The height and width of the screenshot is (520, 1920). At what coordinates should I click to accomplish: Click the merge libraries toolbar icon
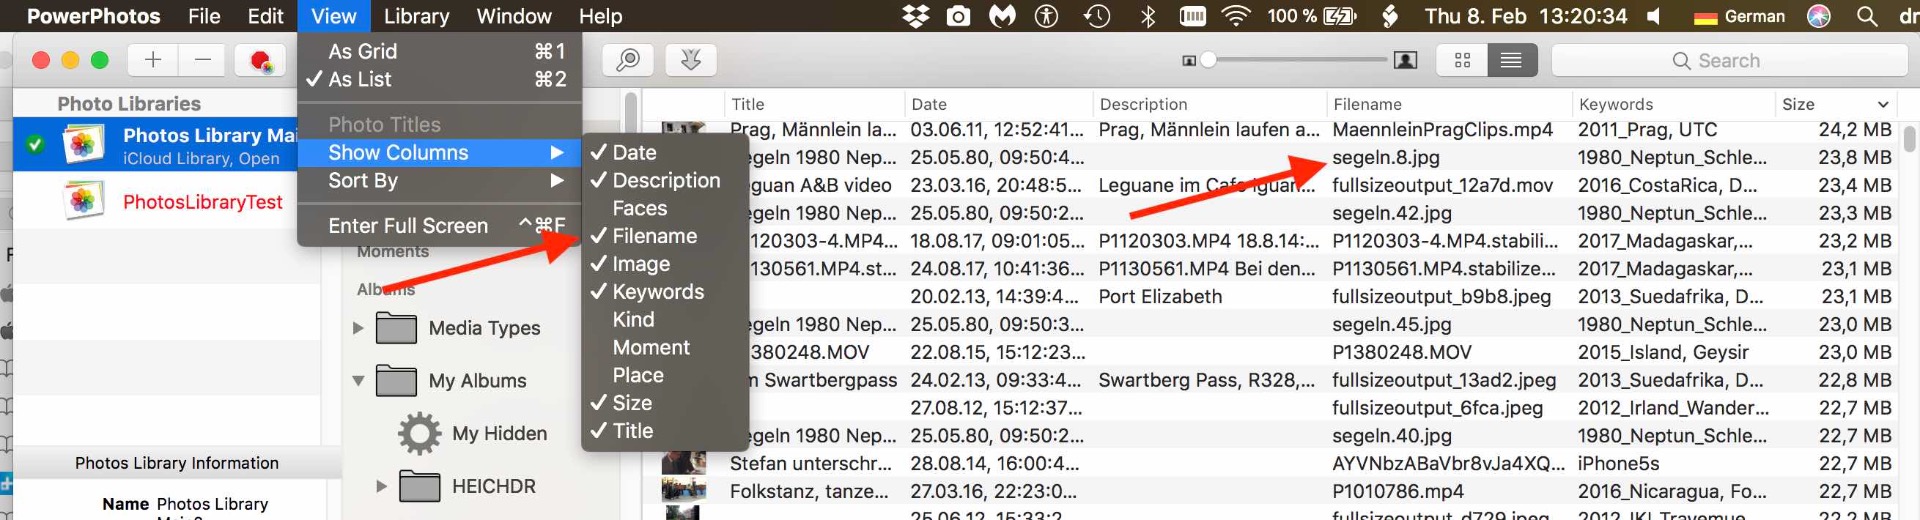pos(691,60)
